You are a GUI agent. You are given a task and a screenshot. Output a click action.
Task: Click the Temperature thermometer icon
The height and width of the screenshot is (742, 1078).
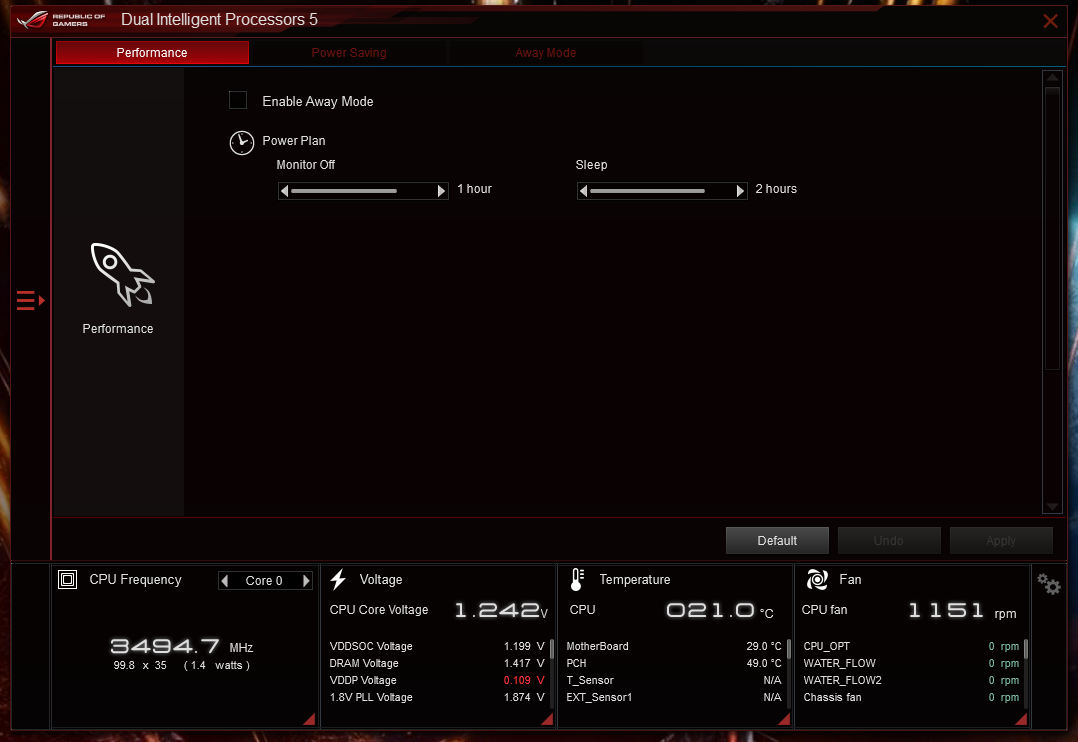click(577, 580)
